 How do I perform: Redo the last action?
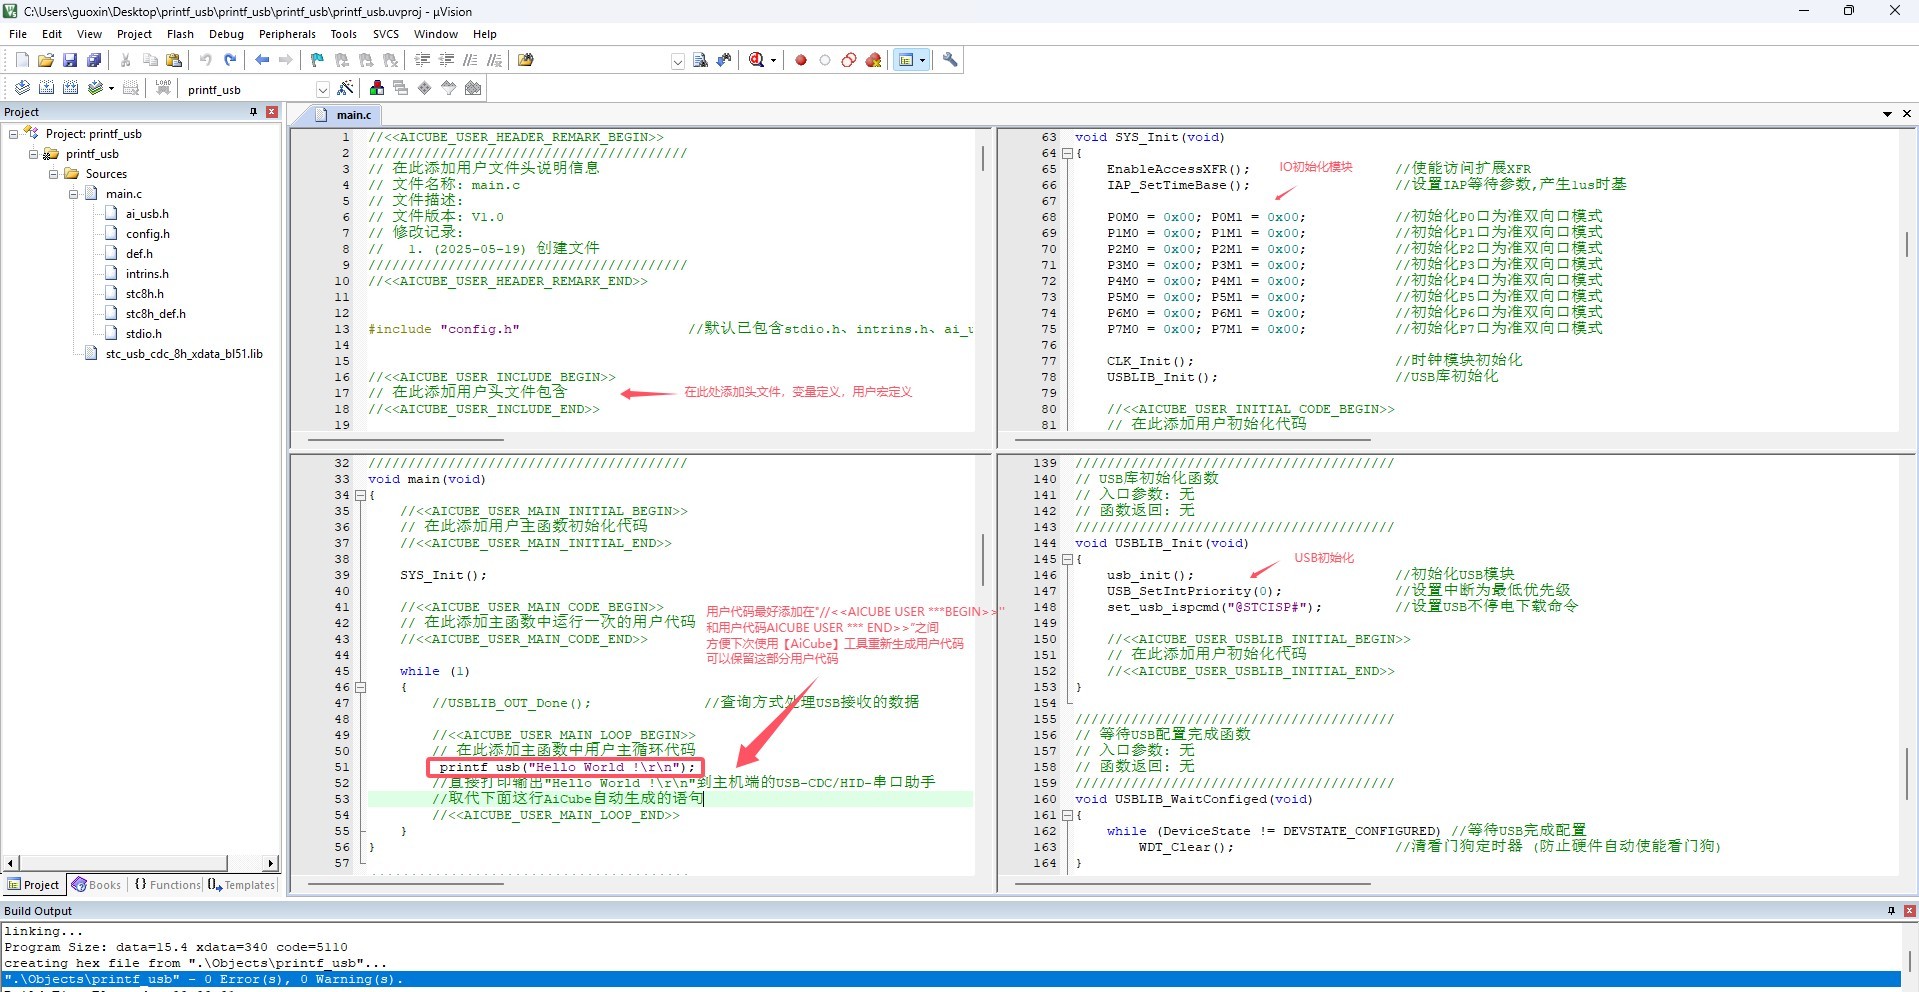click(x=230, y=60)
